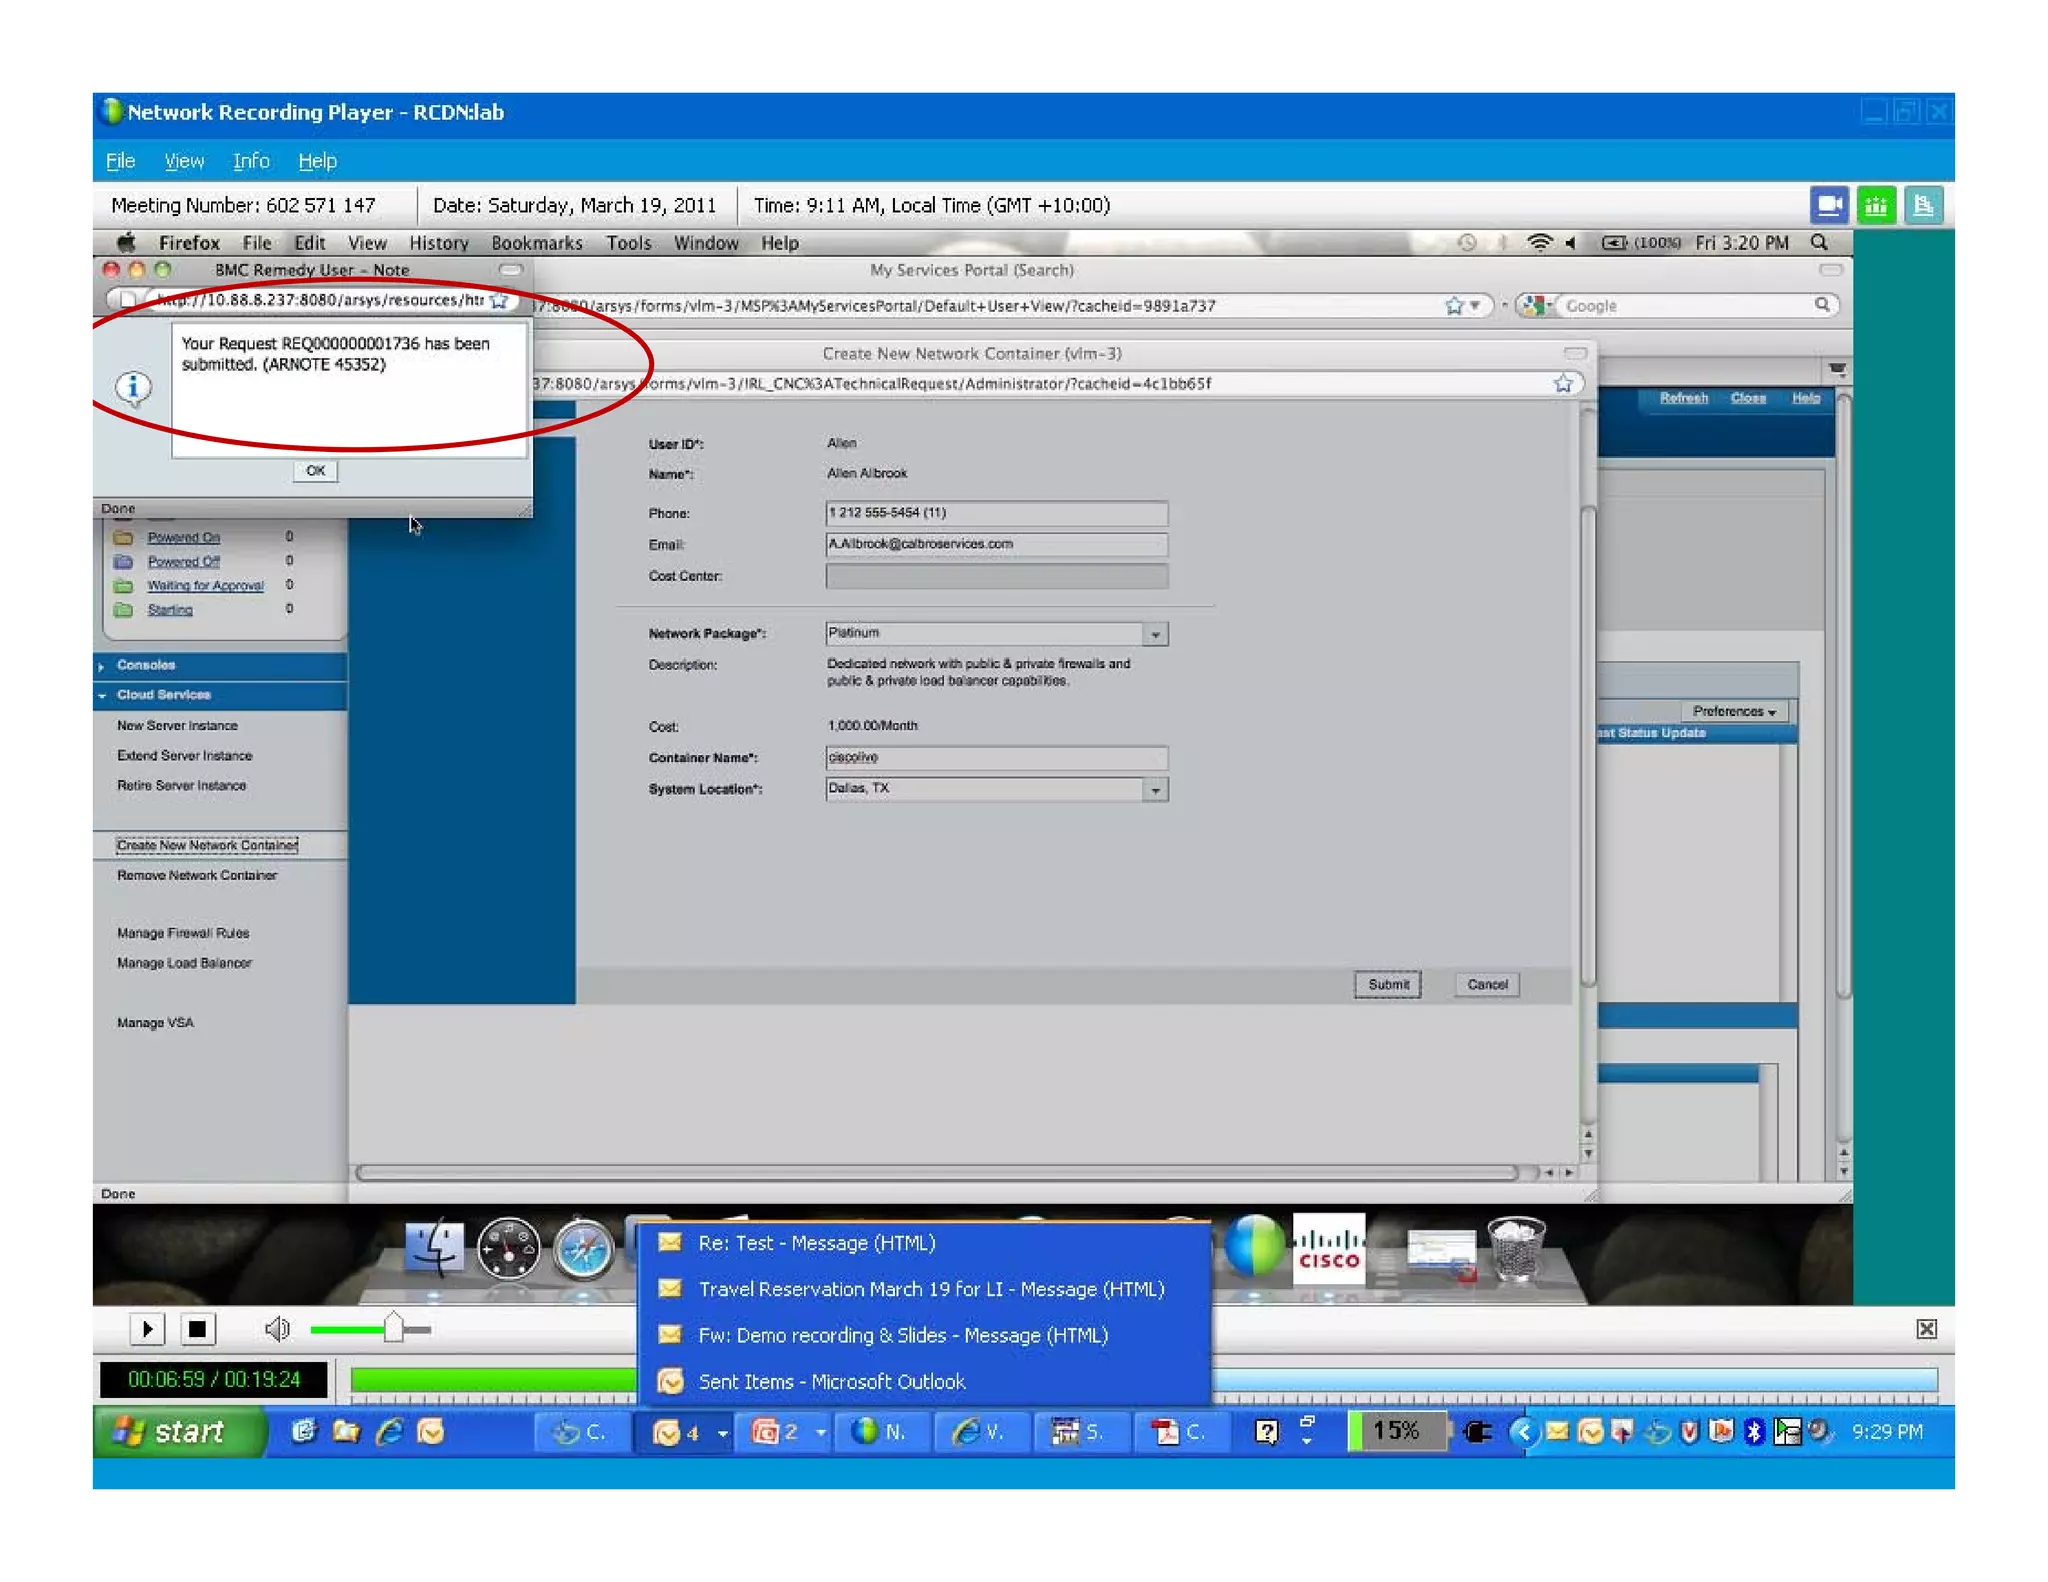Click the Wi-Fi icon in the Mac menu bar

(x=1540, y=243)
